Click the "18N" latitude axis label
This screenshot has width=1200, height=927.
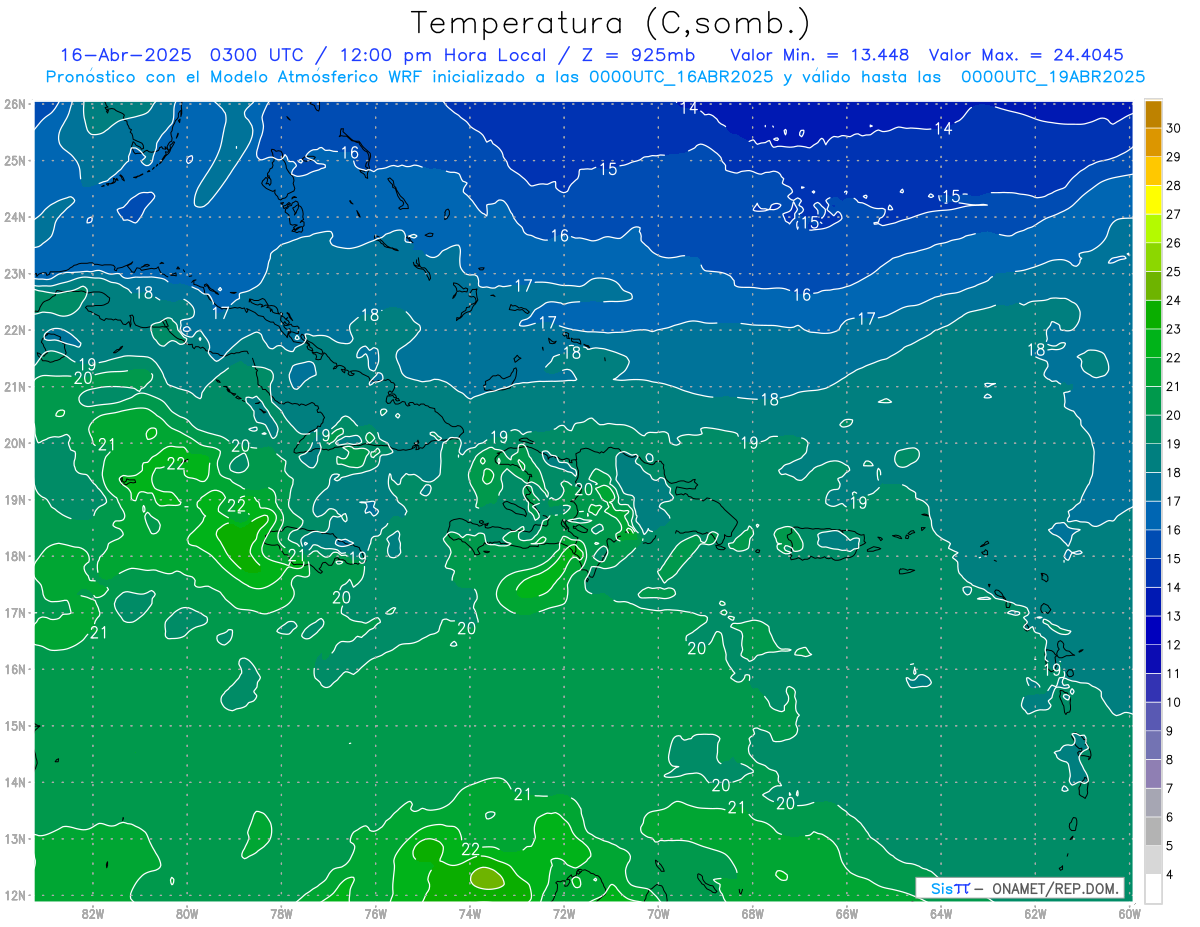(15, 556)
